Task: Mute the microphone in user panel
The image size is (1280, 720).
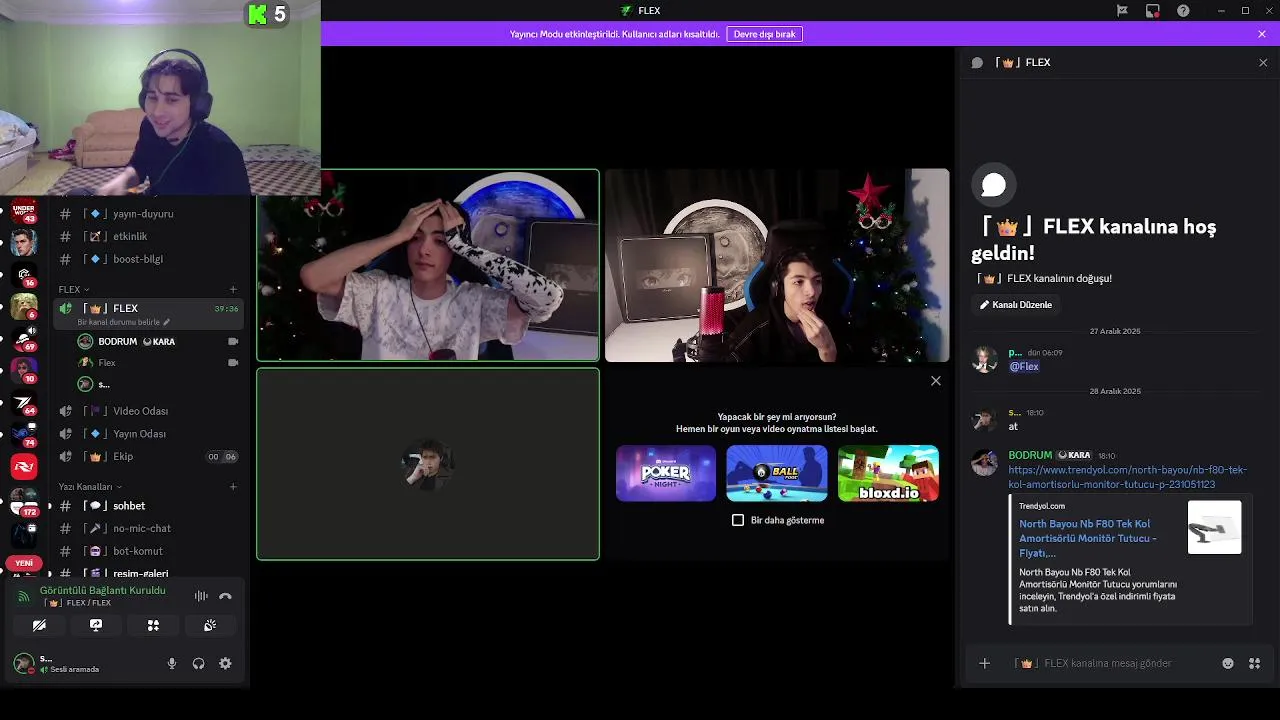Action: click(x=172, y=663)
